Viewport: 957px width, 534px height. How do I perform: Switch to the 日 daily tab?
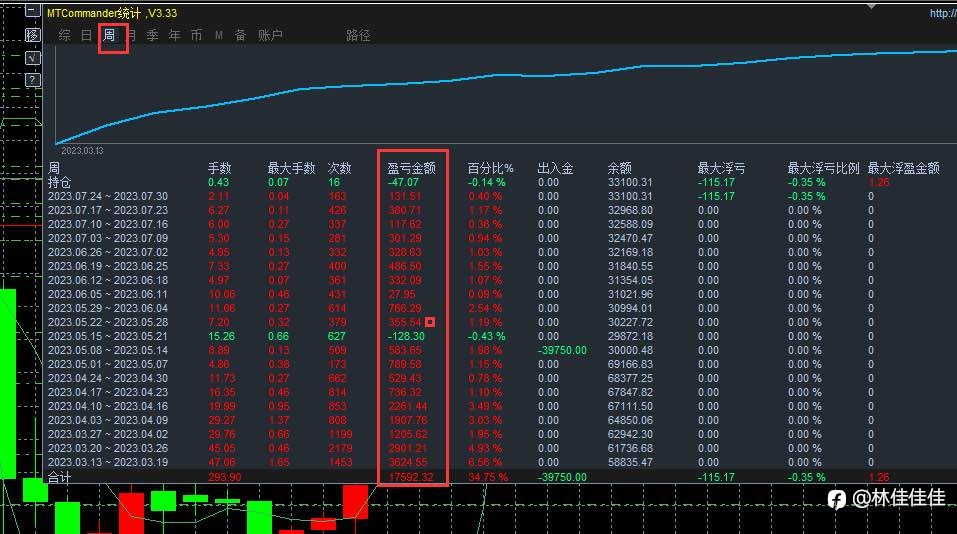tap(87, 35)
